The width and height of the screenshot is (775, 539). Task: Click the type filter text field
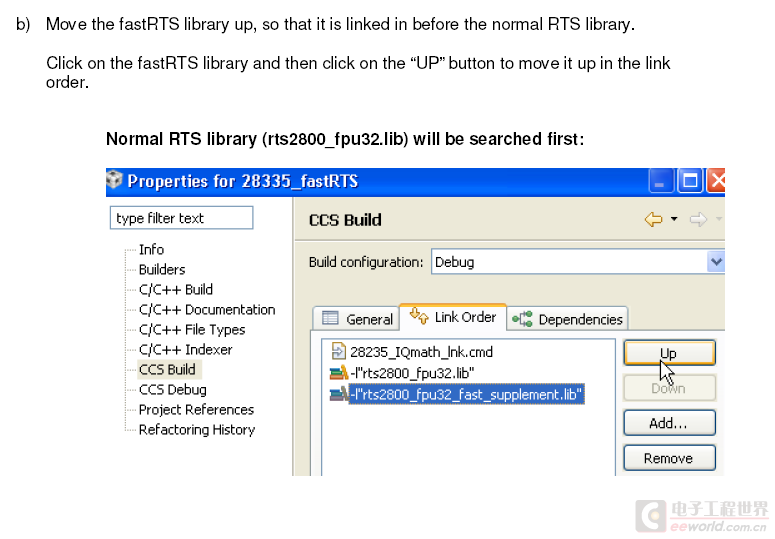pyautogui.click(x=181, y=218)
